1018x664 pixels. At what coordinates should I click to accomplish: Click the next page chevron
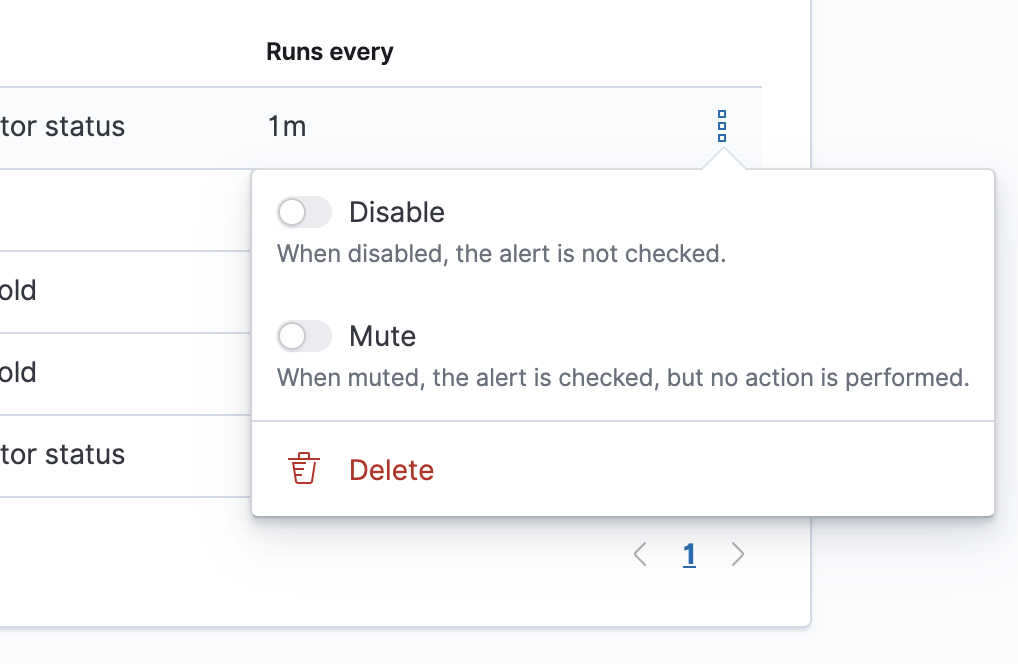(738, 553)
